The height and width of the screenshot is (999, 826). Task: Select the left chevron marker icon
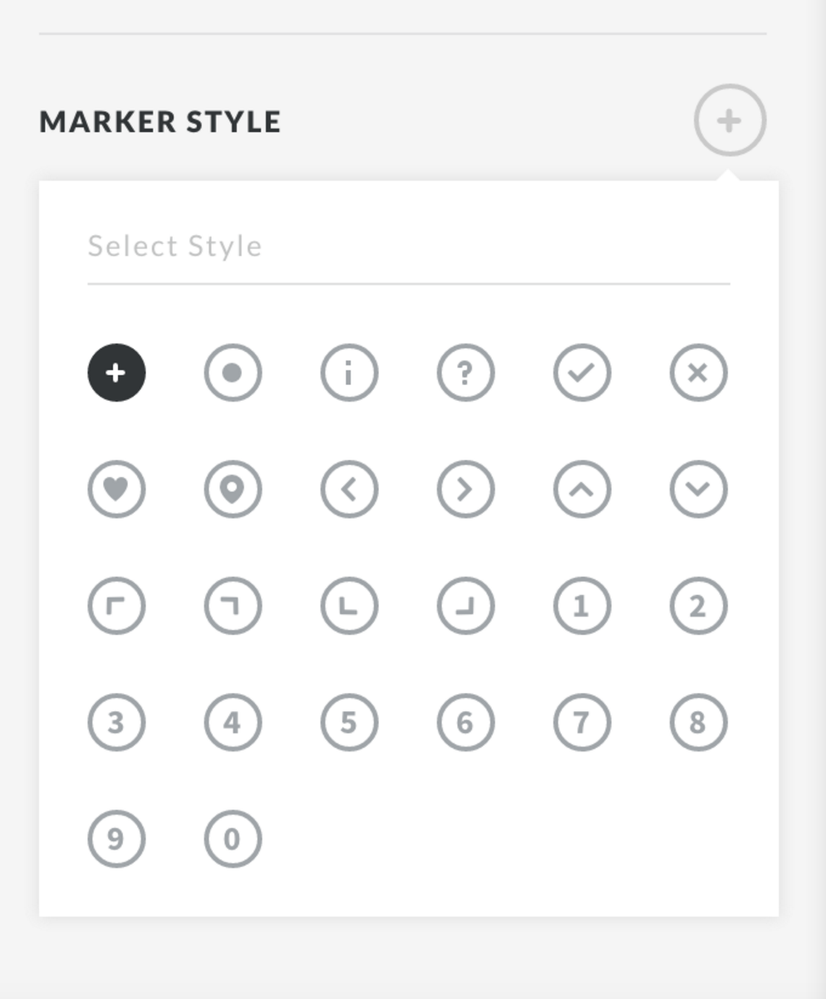click(349, 489)
